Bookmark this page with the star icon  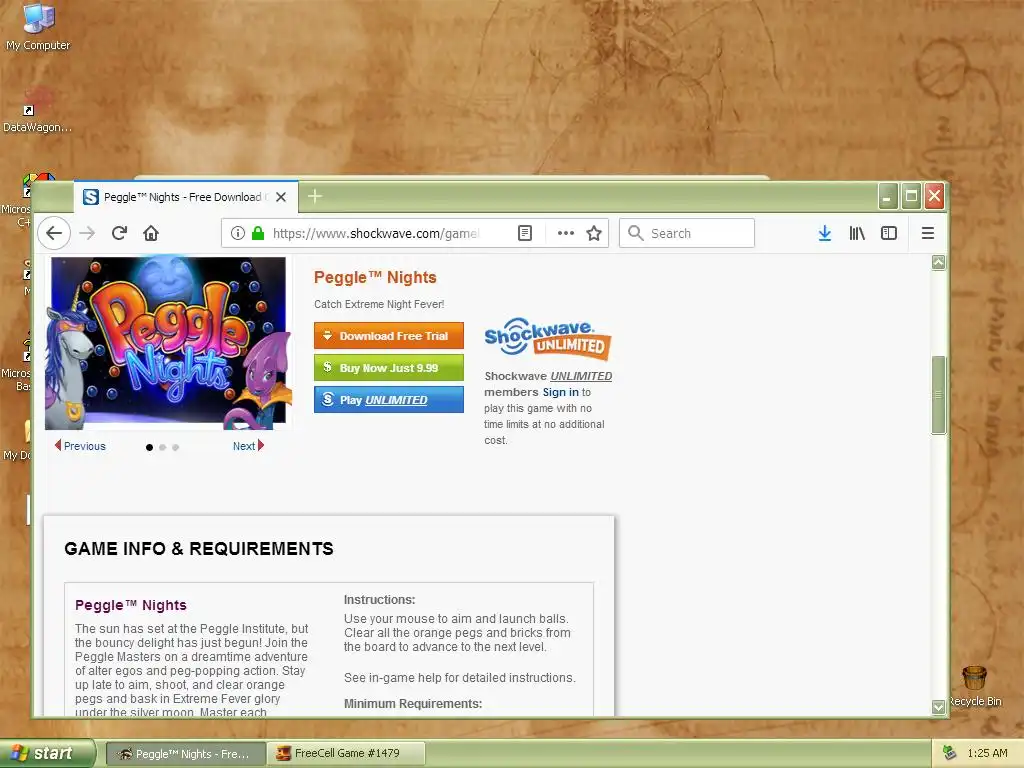pyautogui.click(x=594, y=233)
